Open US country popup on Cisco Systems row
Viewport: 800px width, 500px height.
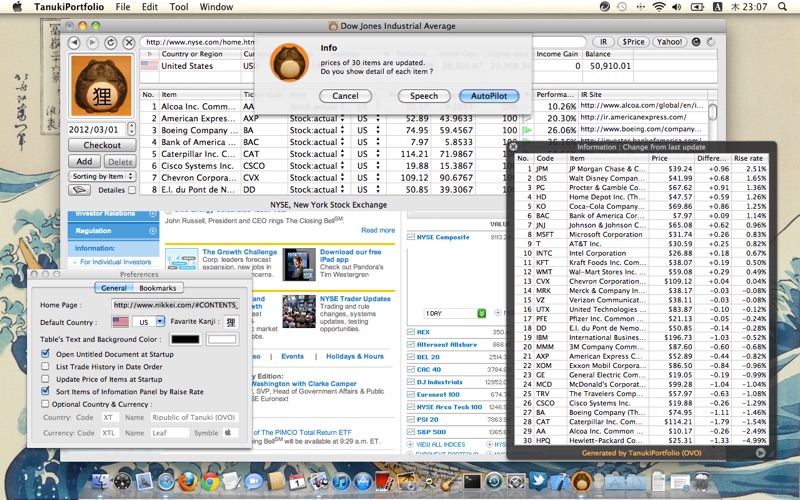click(369, 166)
